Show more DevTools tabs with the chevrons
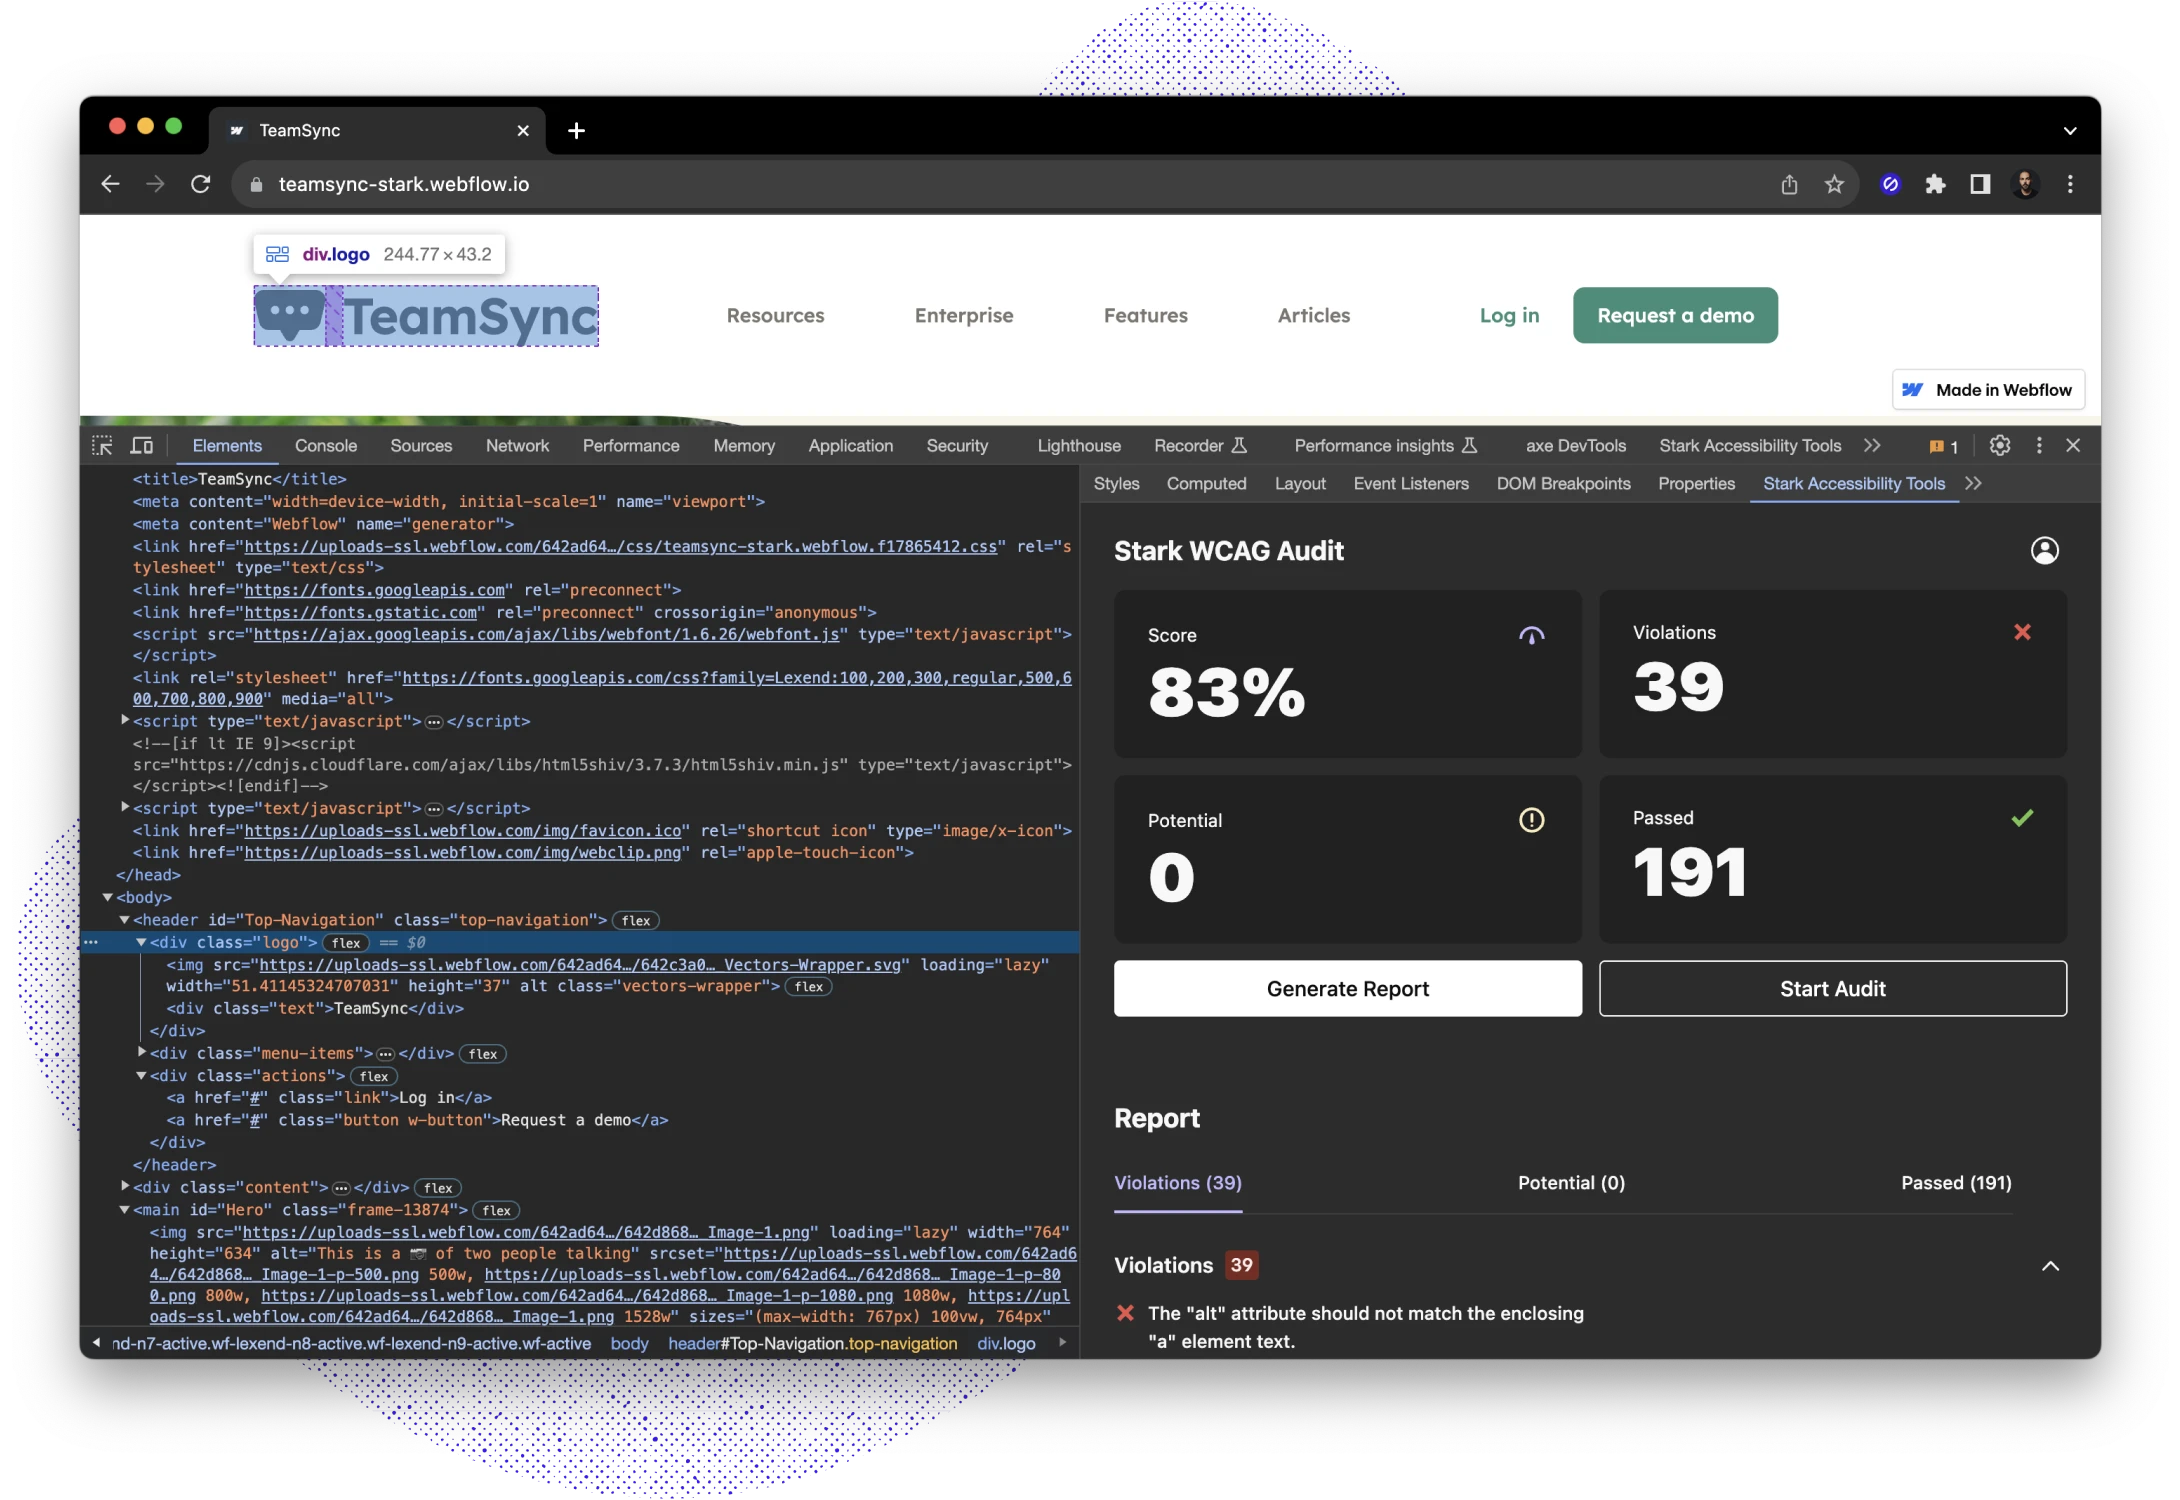This screenshot has width=2180, height=1500. 1872,446
